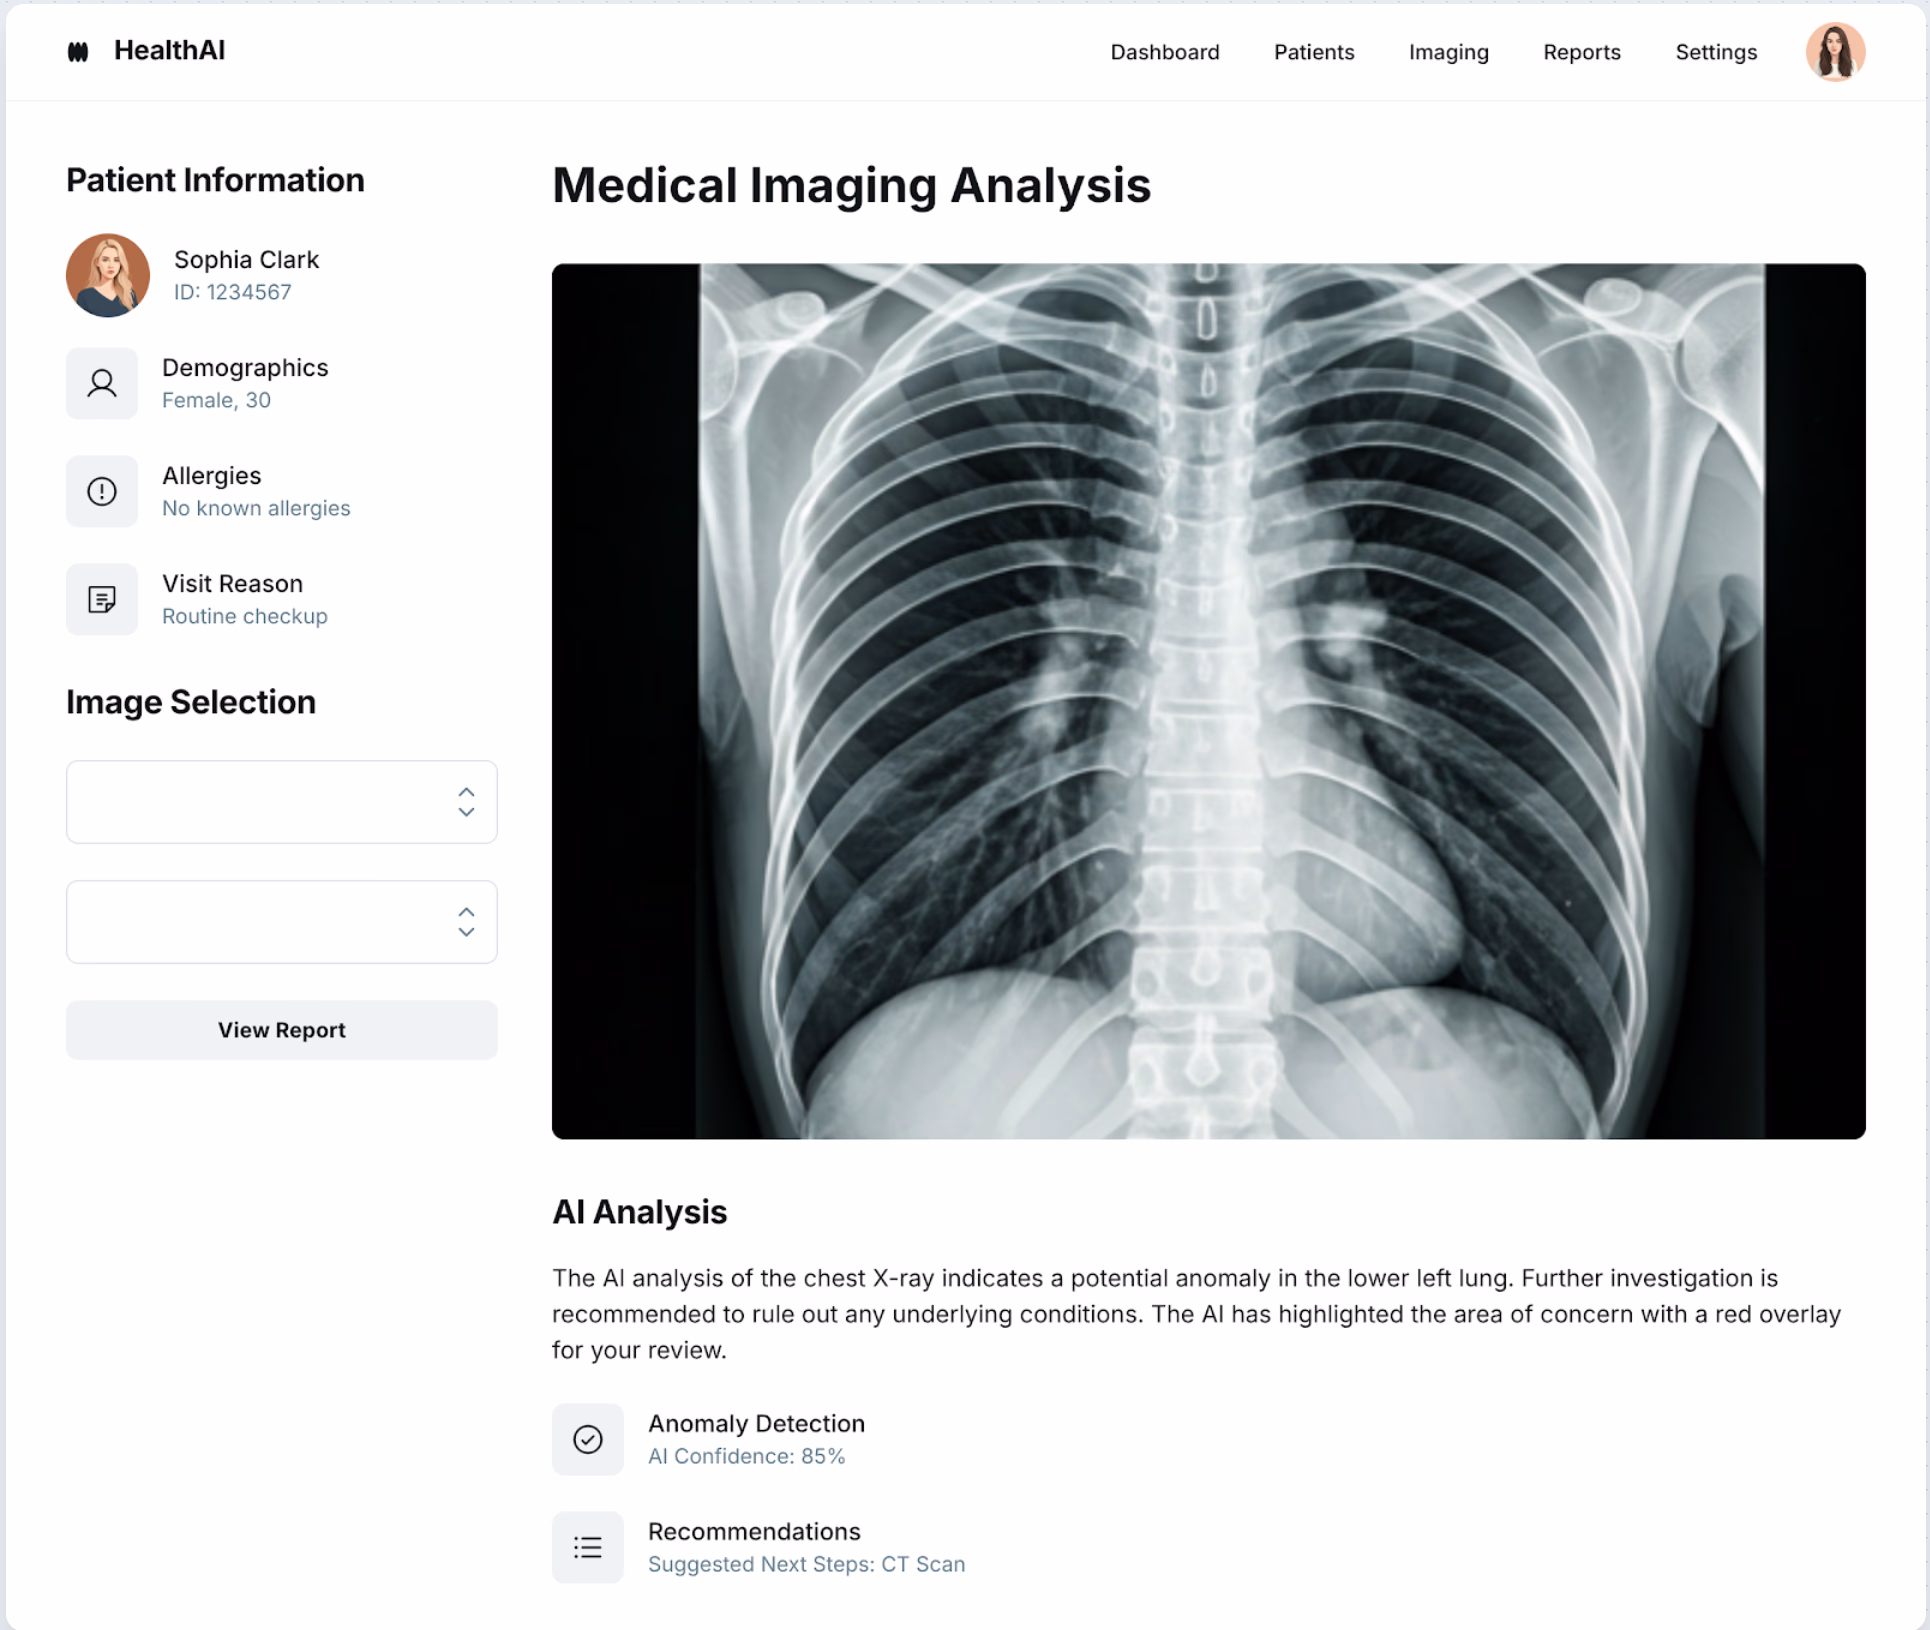Switch to the Imaging tab

click(1449, 52)
